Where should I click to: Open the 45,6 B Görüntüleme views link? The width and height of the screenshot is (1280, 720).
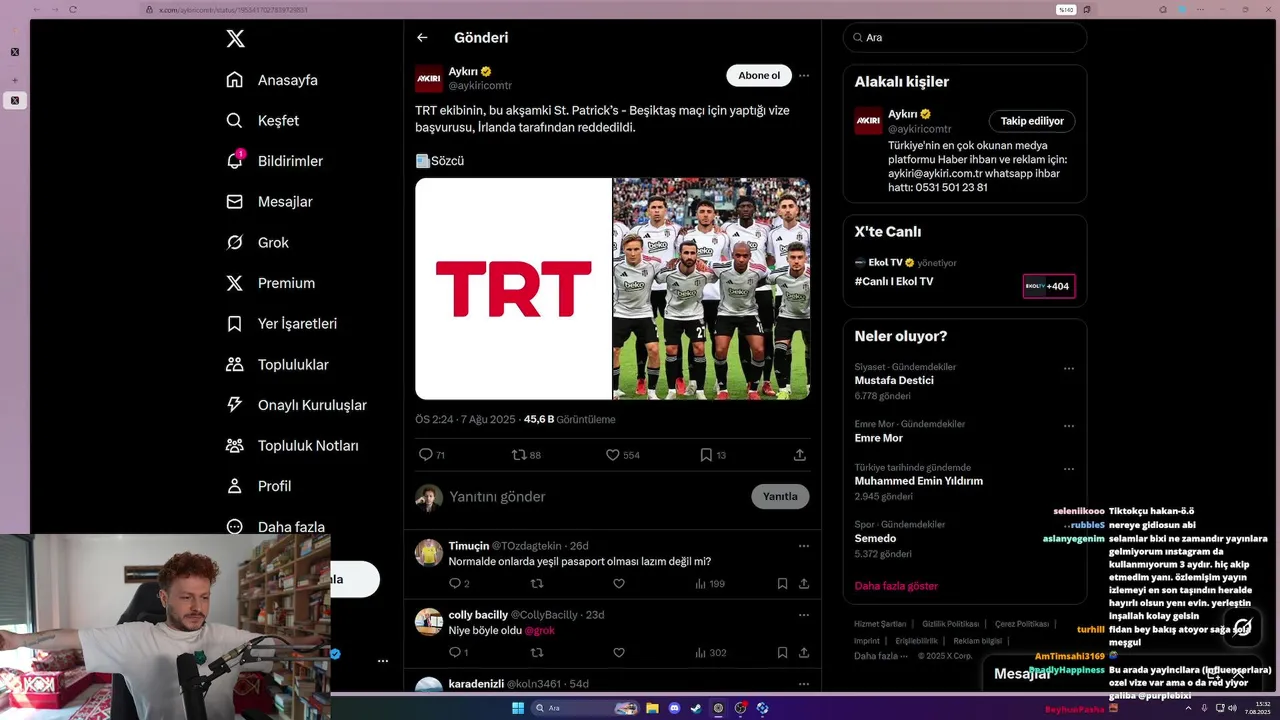pos(570,420)
